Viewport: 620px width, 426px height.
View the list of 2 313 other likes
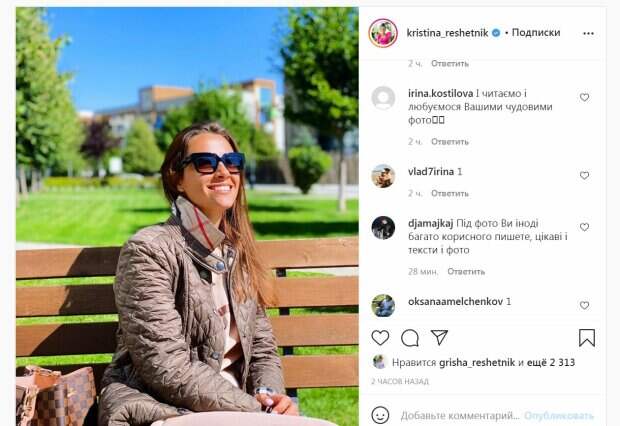coord(551,362)
